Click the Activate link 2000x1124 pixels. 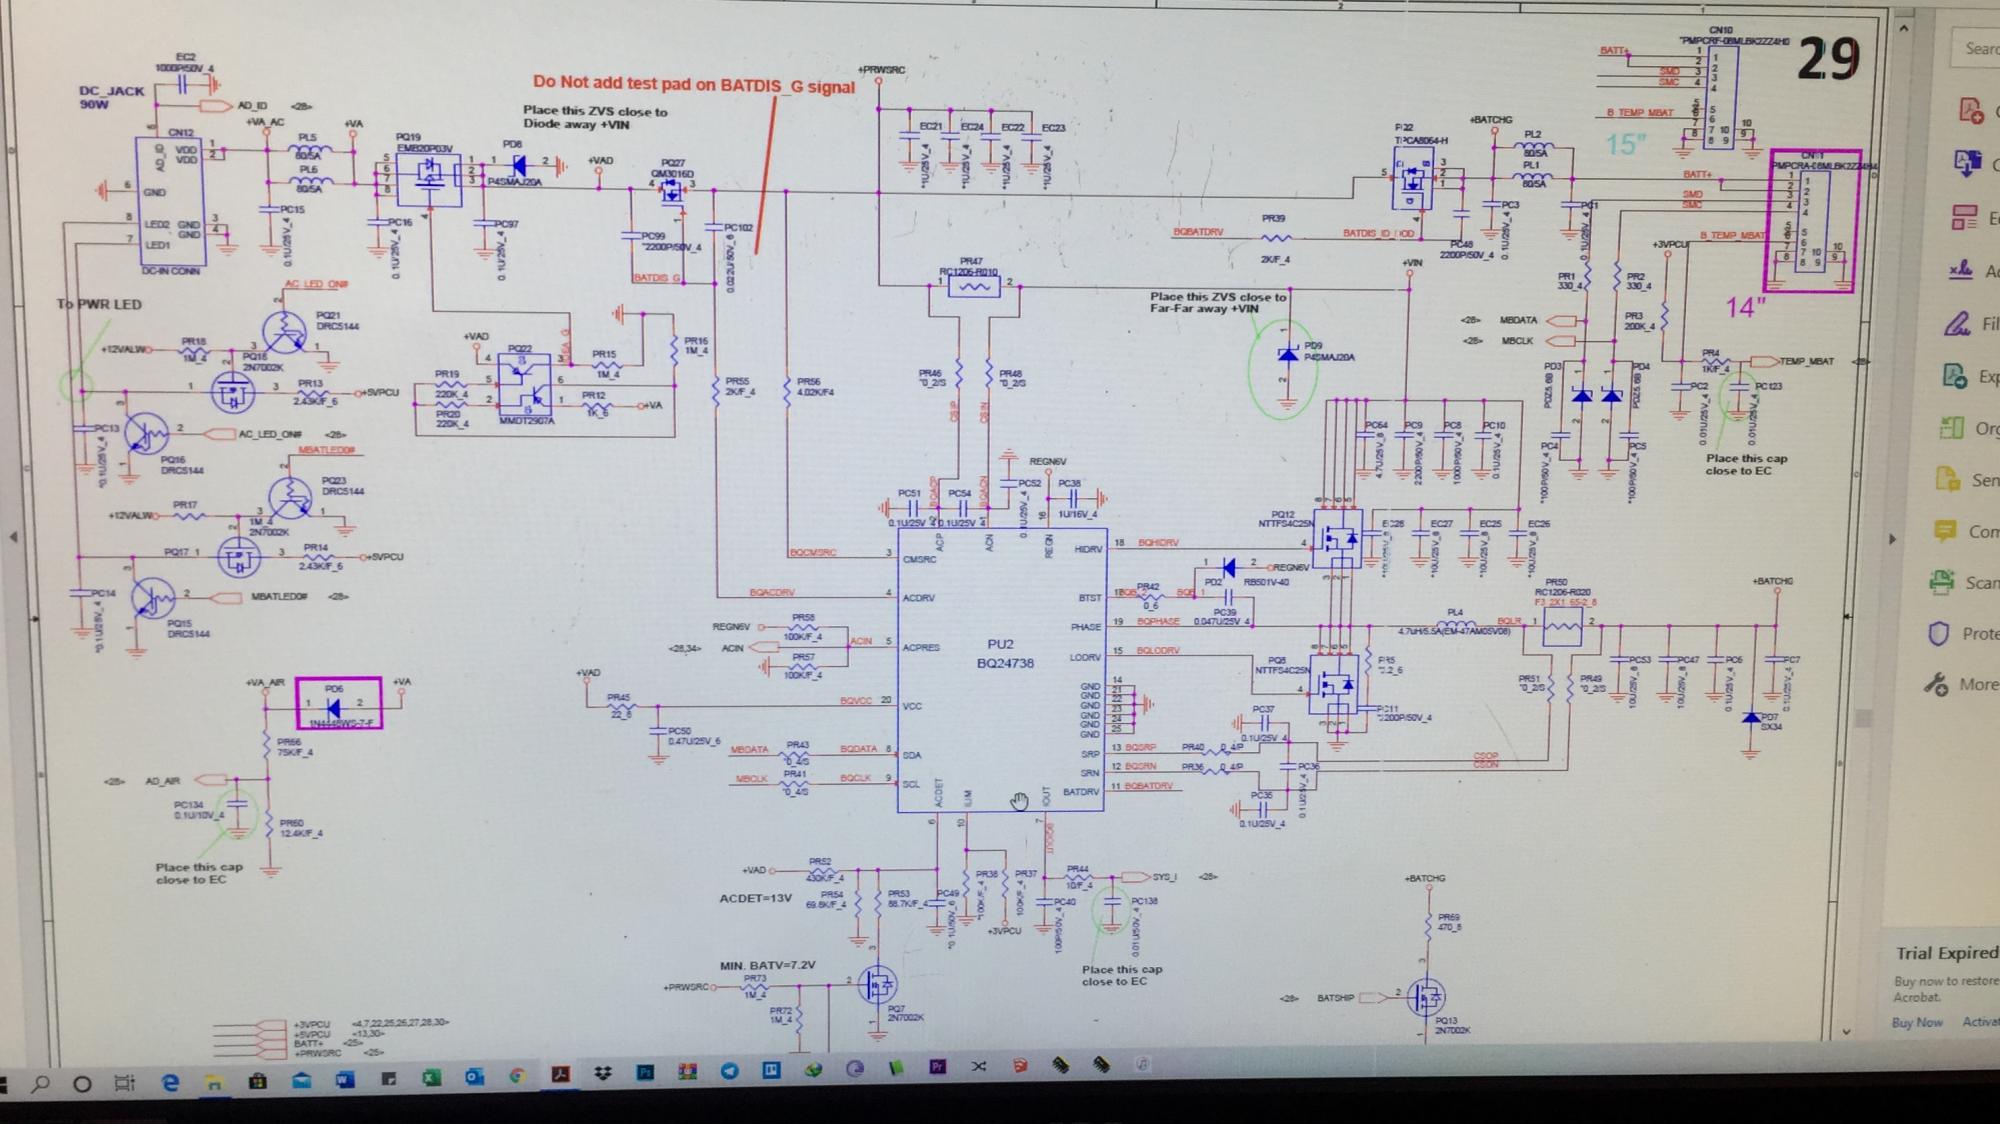pyautogui.click(x=1980, y=1021)
